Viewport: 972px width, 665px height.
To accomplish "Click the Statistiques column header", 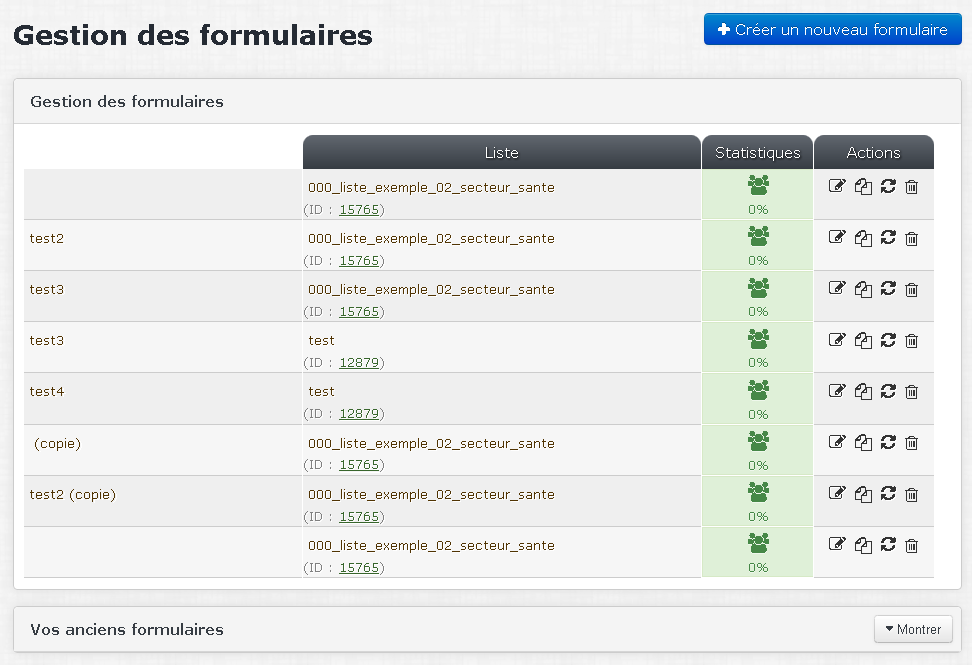I will click(x=758, y=152).
